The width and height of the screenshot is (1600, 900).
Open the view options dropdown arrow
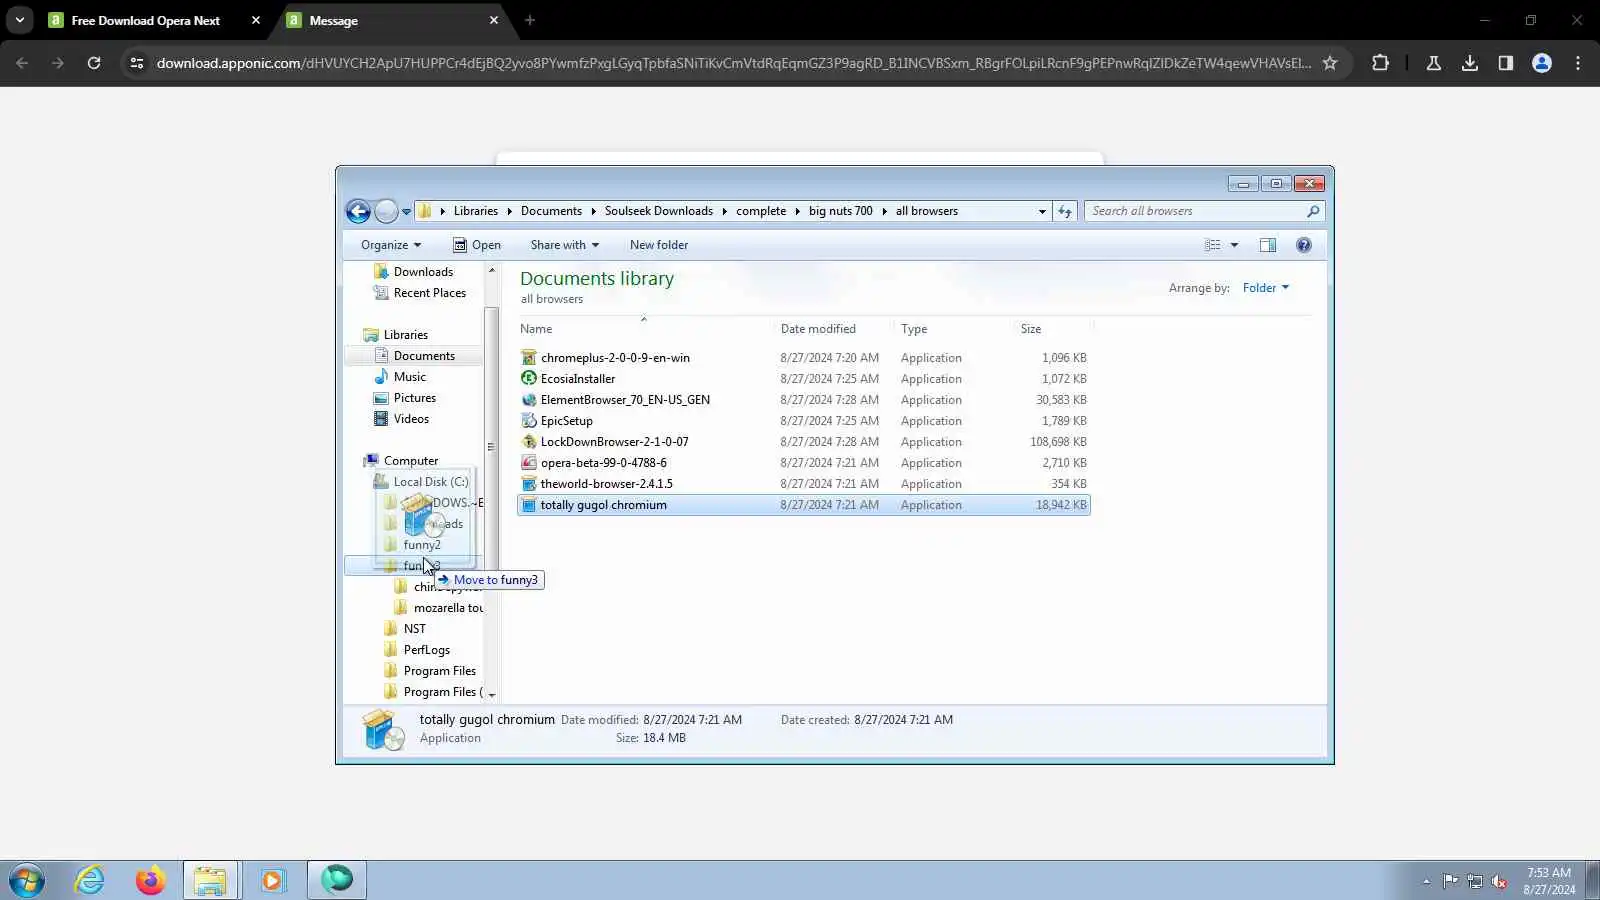[1234, 245]
